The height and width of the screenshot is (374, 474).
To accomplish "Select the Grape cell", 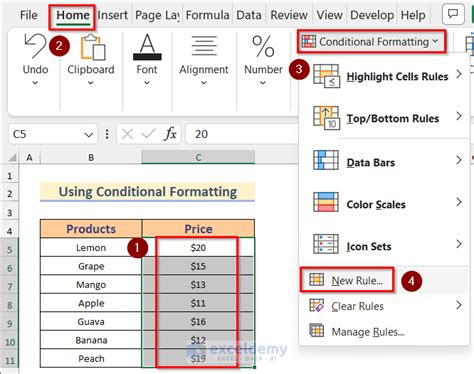I will [91, 266].
